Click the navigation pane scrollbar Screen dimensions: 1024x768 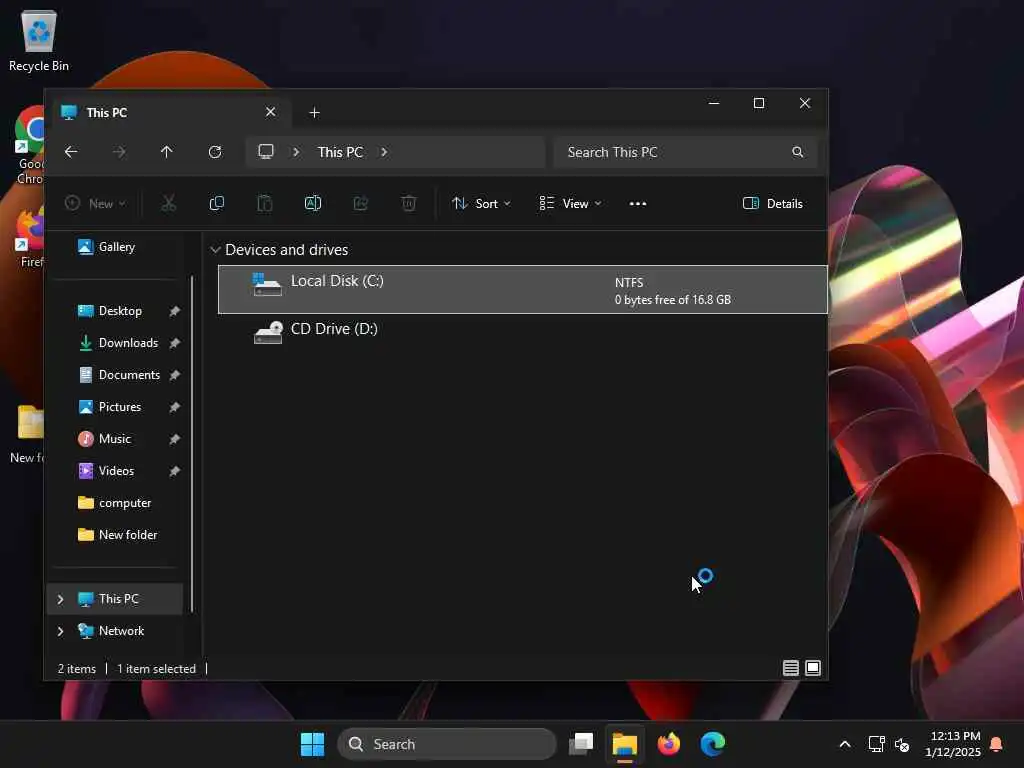192,444
